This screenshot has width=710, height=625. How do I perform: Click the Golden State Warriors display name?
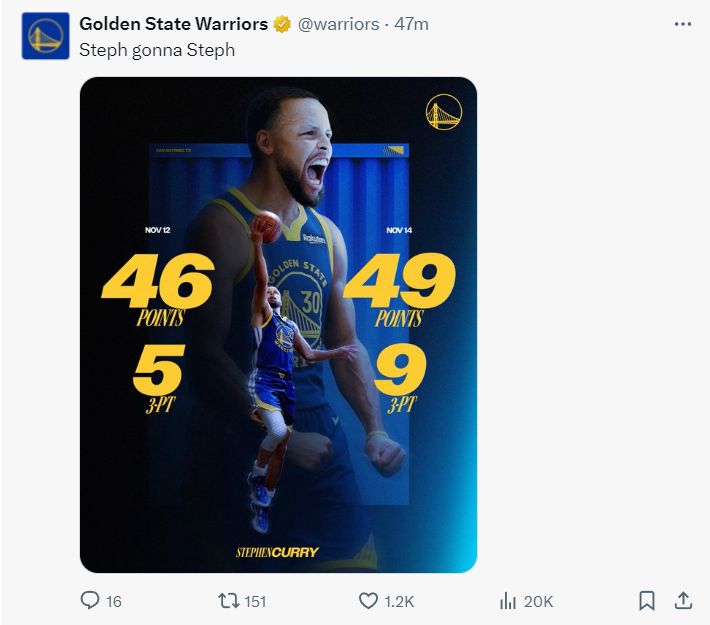click(173, 24)
